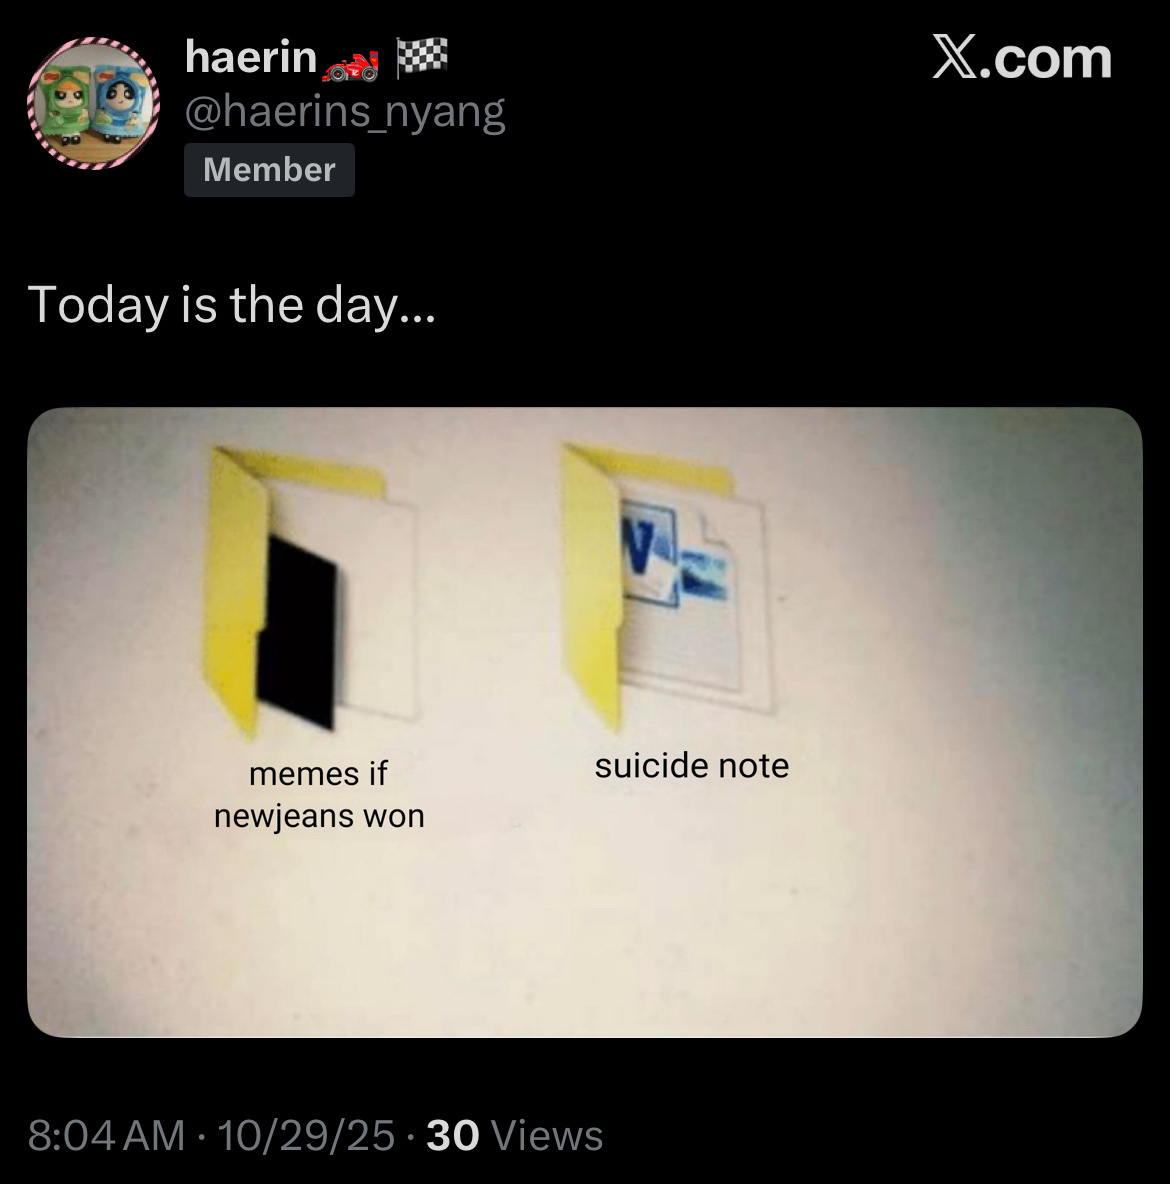
Task: Open the attached tweet image
Action: [x=585, y=723]
